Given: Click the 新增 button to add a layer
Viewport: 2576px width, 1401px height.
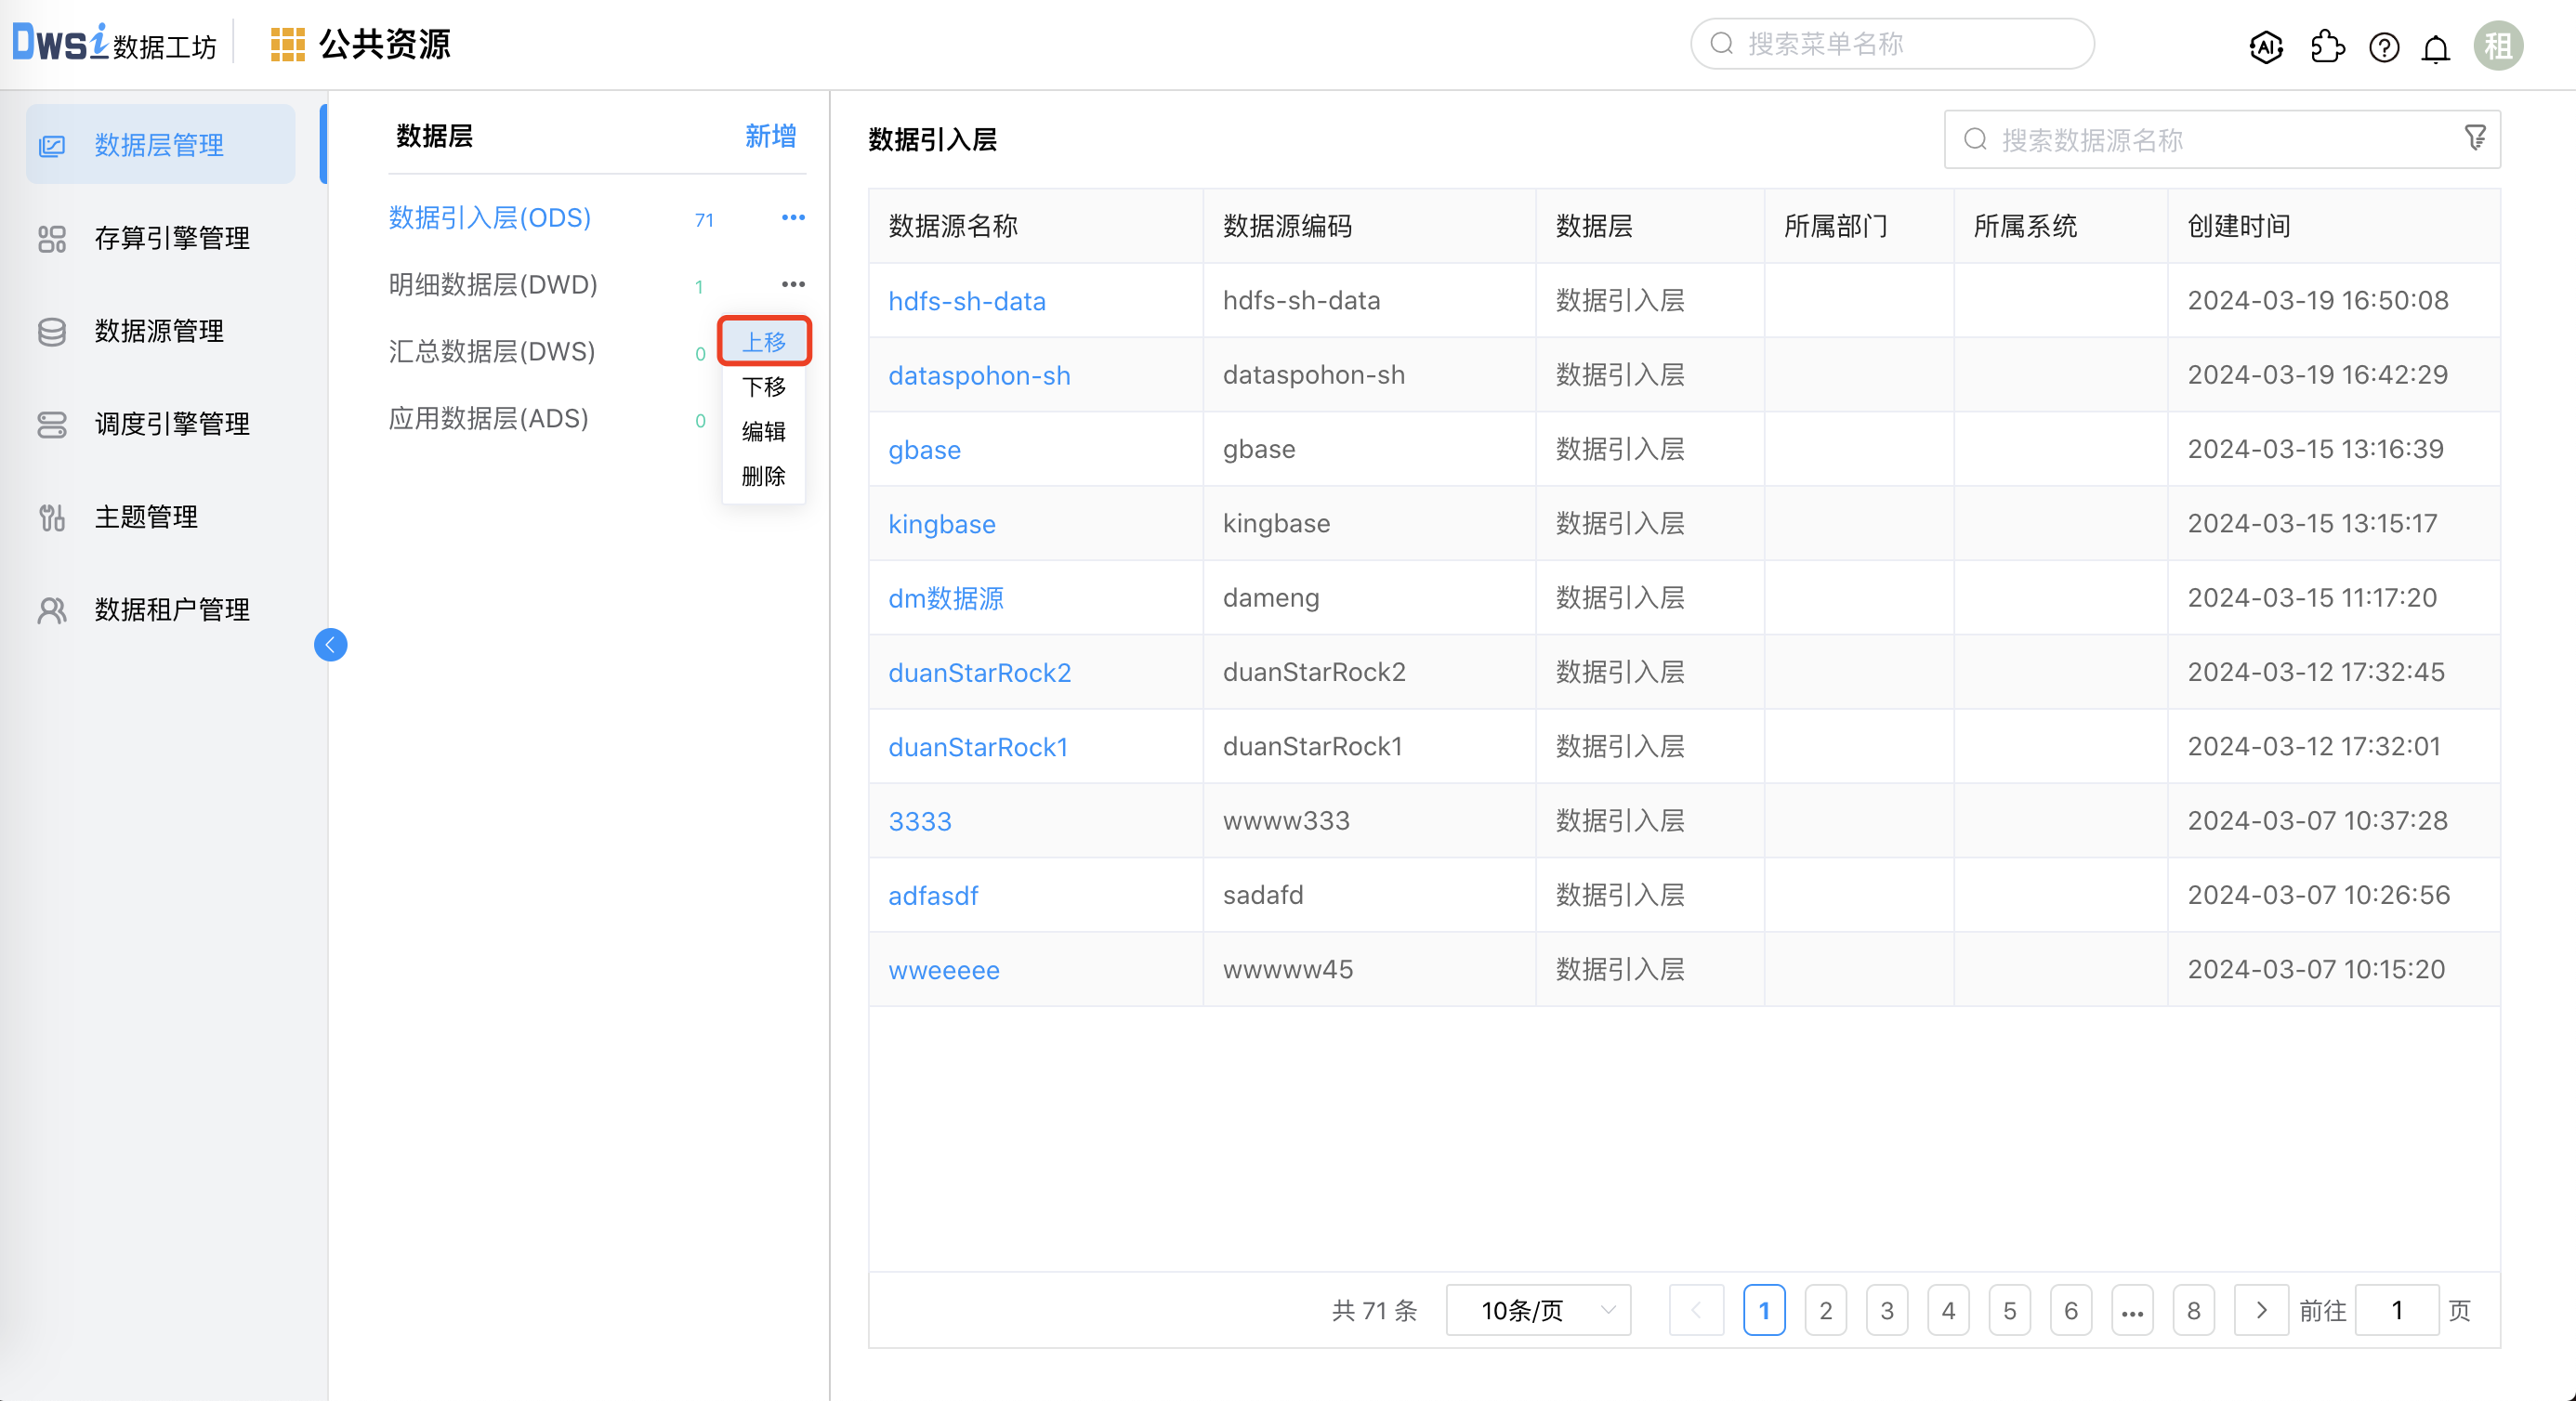Looking at the screenshot, I should tap(769, 137).
